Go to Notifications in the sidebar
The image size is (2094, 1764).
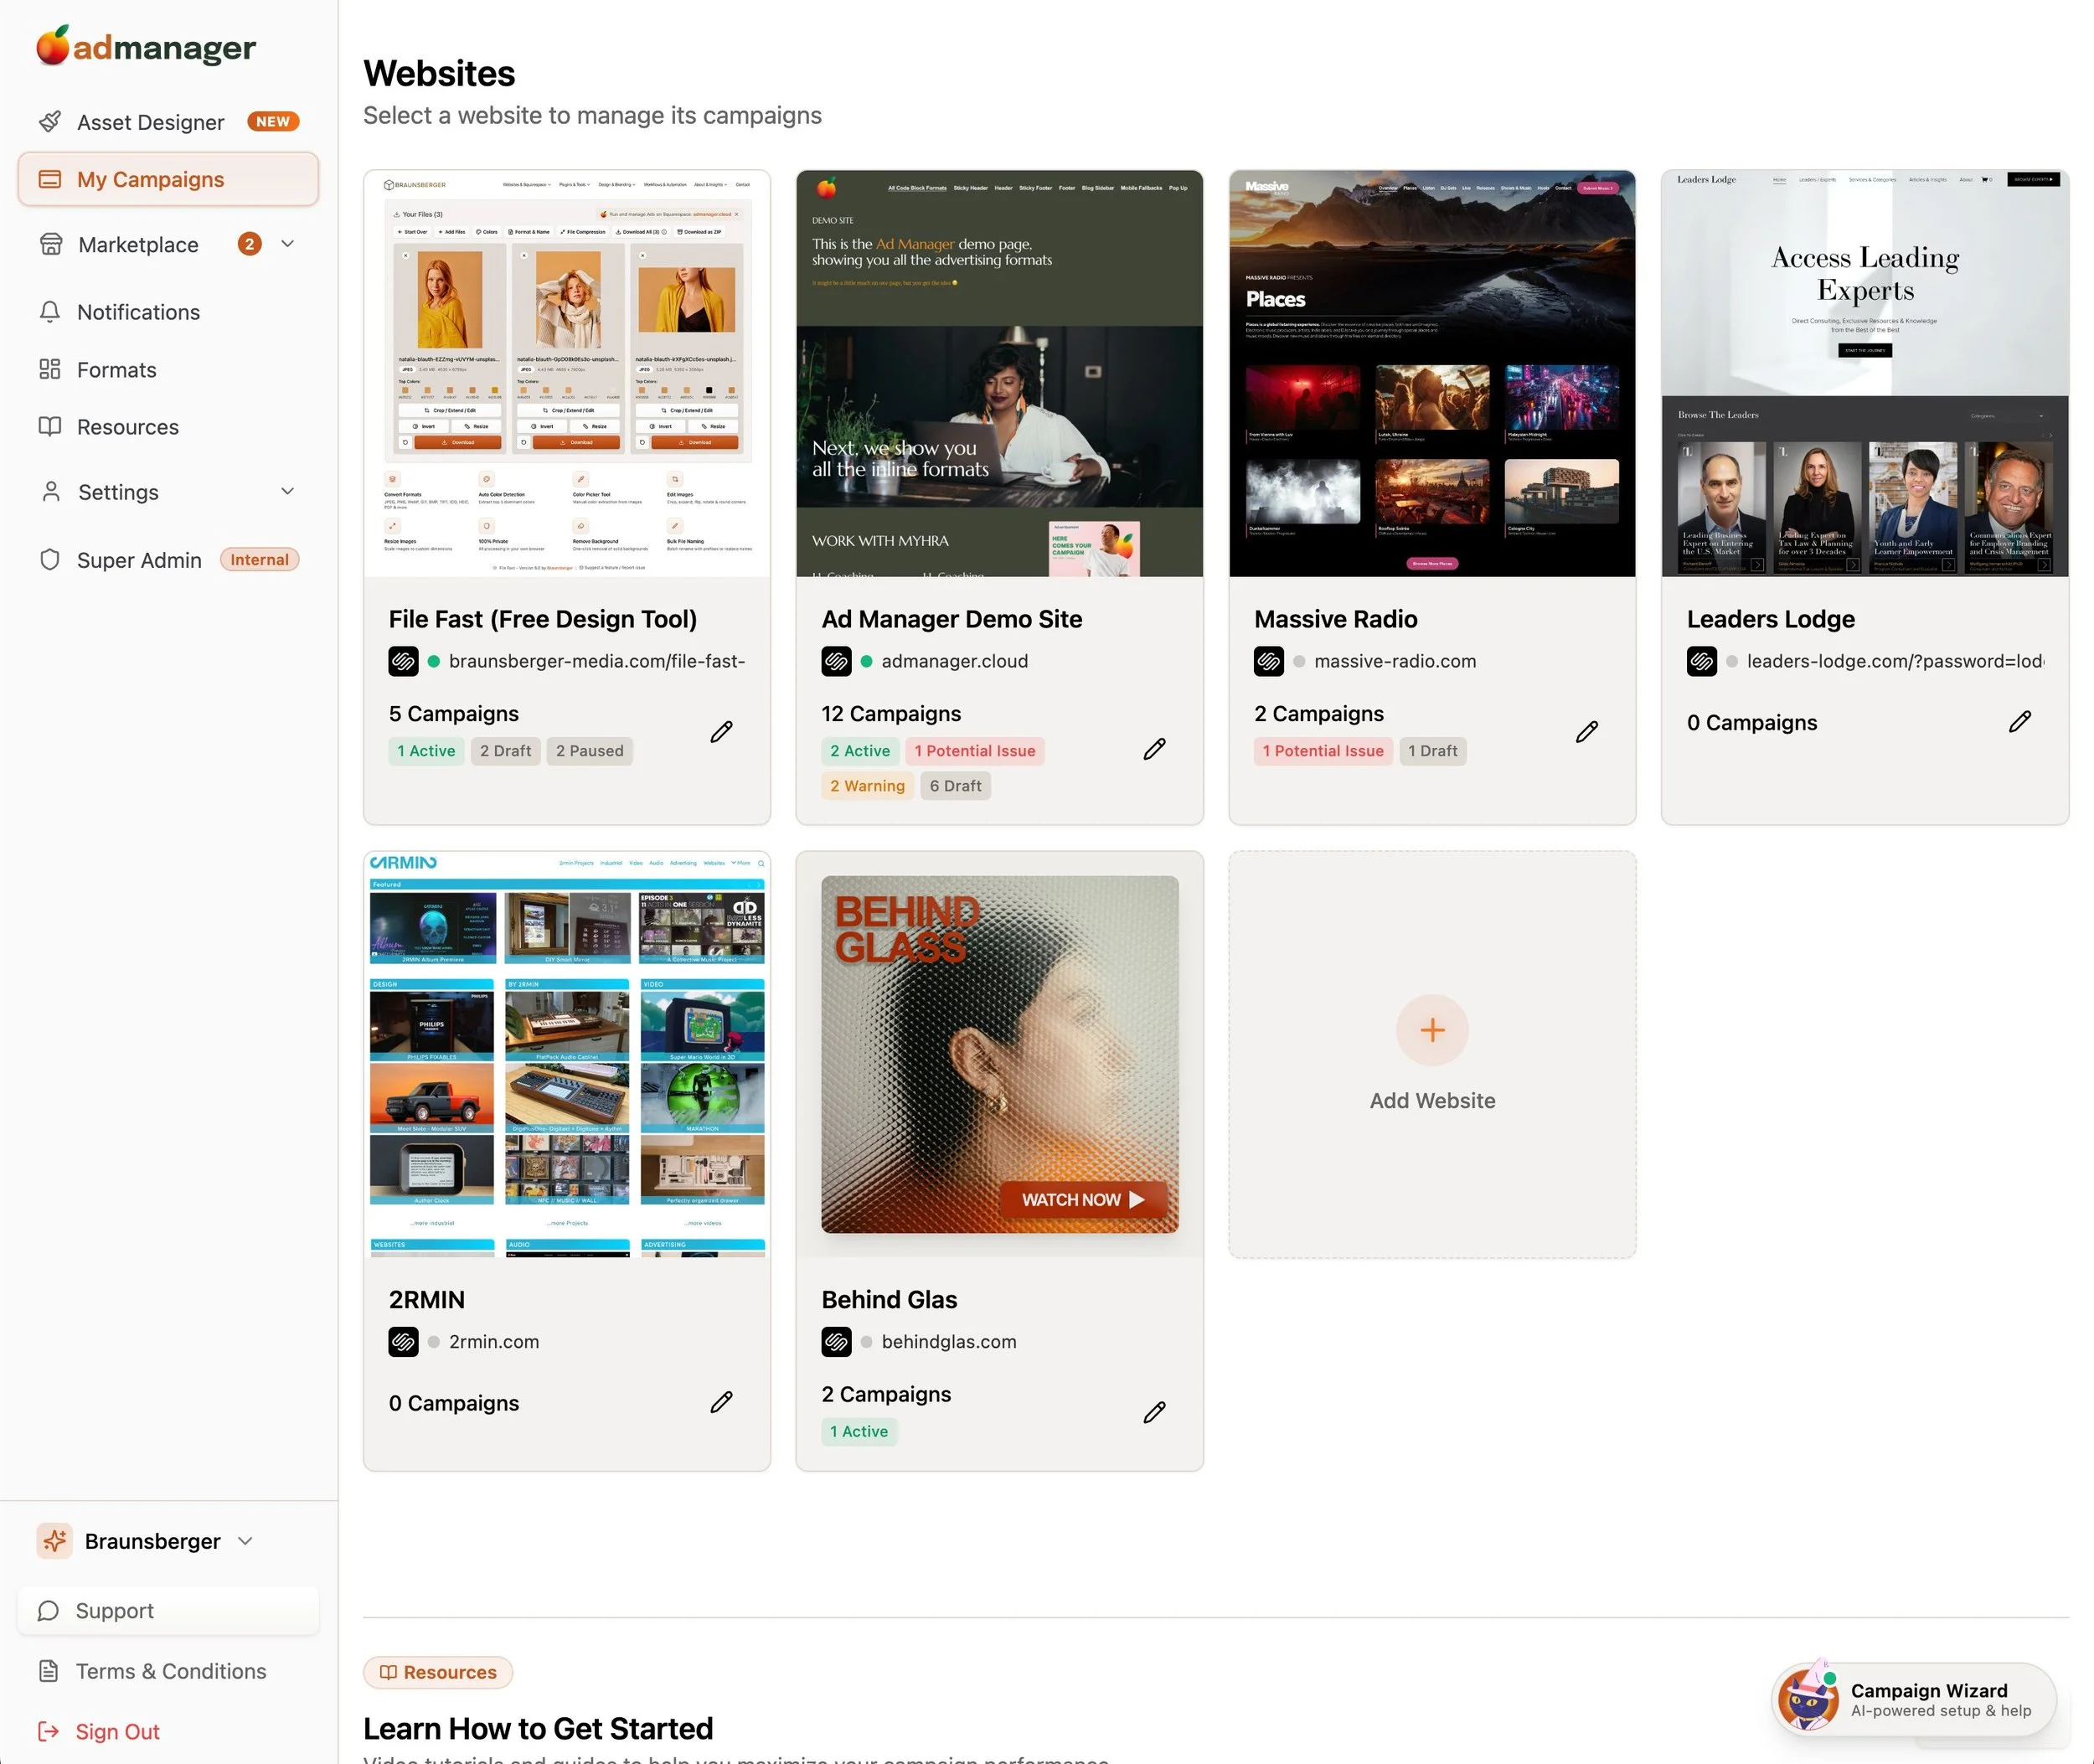[x=138, y=312]
